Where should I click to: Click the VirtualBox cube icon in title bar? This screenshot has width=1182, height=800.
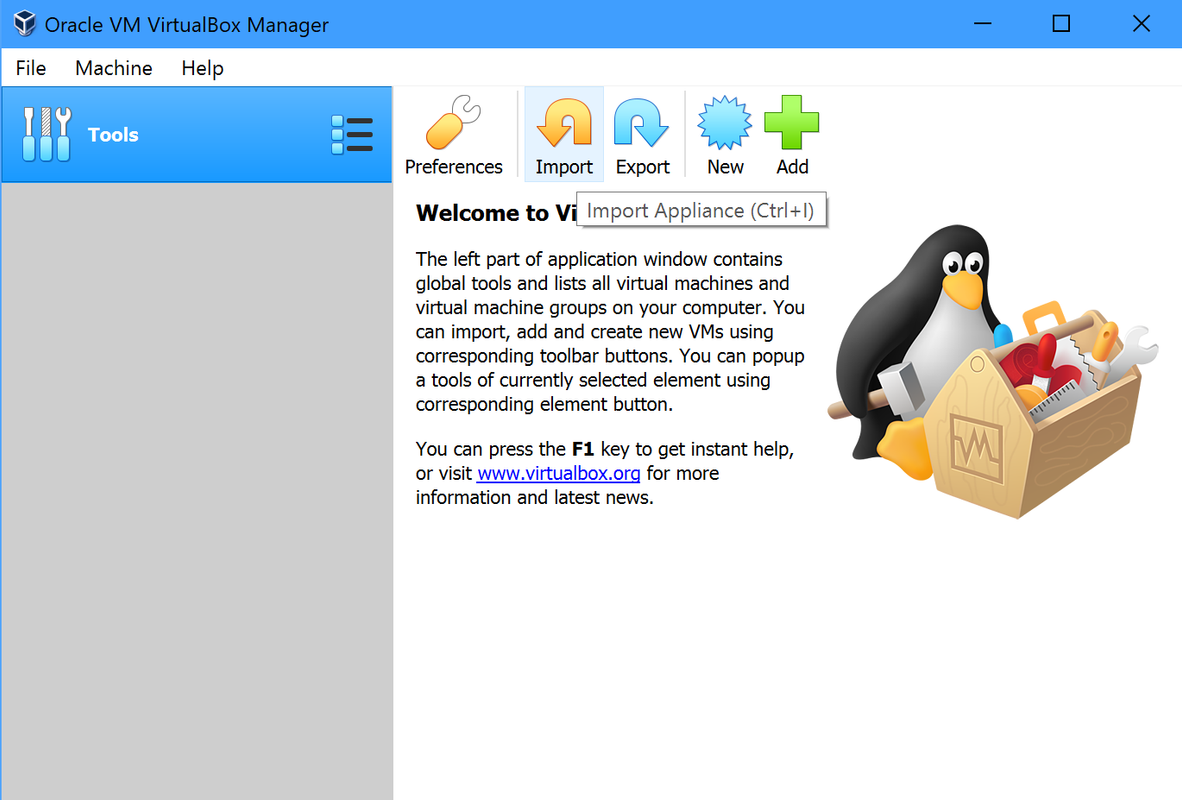(24, 23)
